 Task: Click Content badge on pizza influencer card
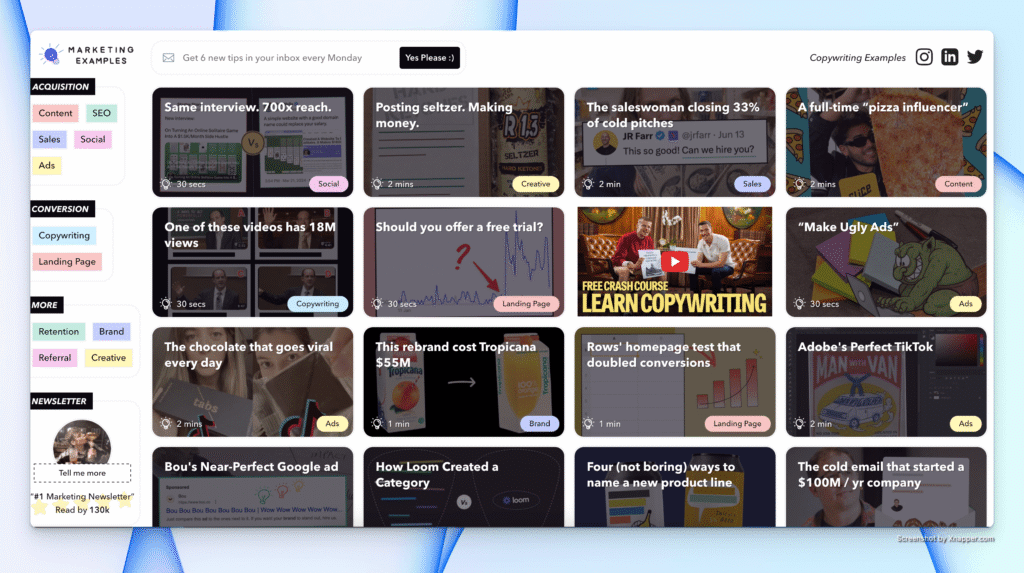(x=958, y=184)
